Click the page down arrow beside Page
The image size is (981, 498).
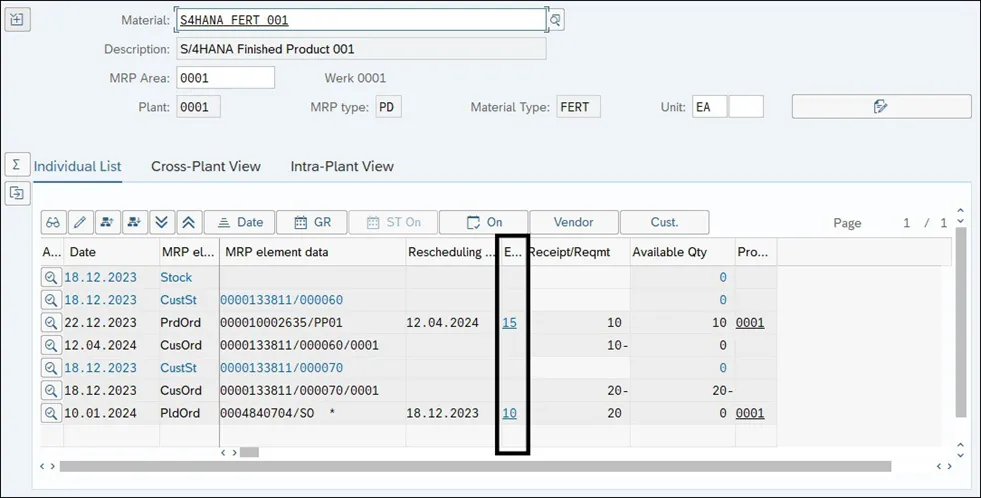click(x=960, y=222)
